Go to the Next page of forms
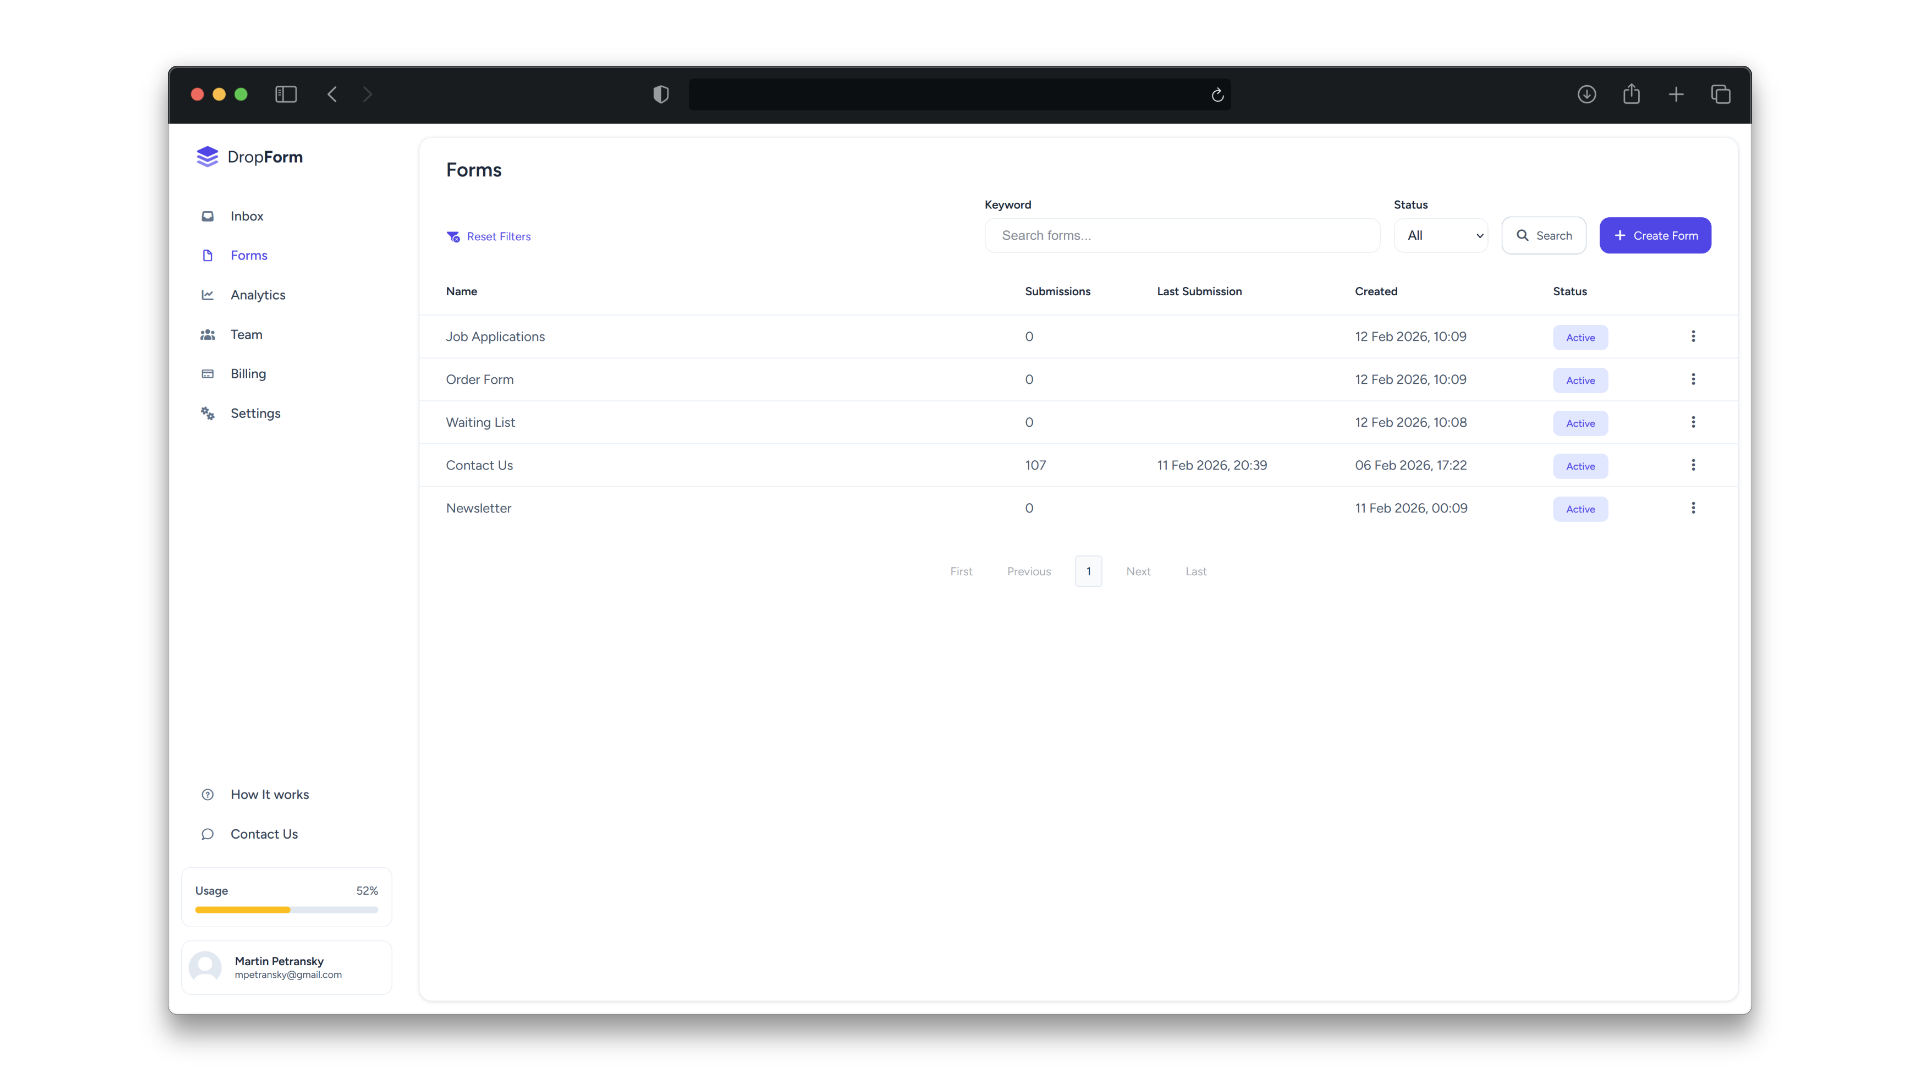This screenshot has height=1080, width=1920. [x=1138, y=571]
